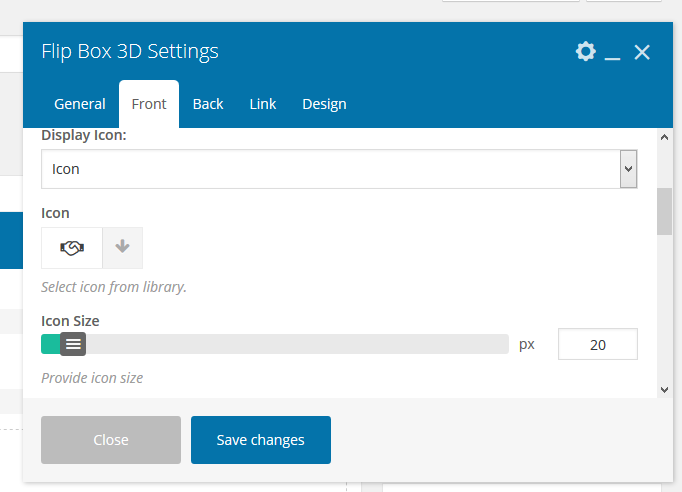Click the Save changes button
The image size is (682, 492).
261,440
